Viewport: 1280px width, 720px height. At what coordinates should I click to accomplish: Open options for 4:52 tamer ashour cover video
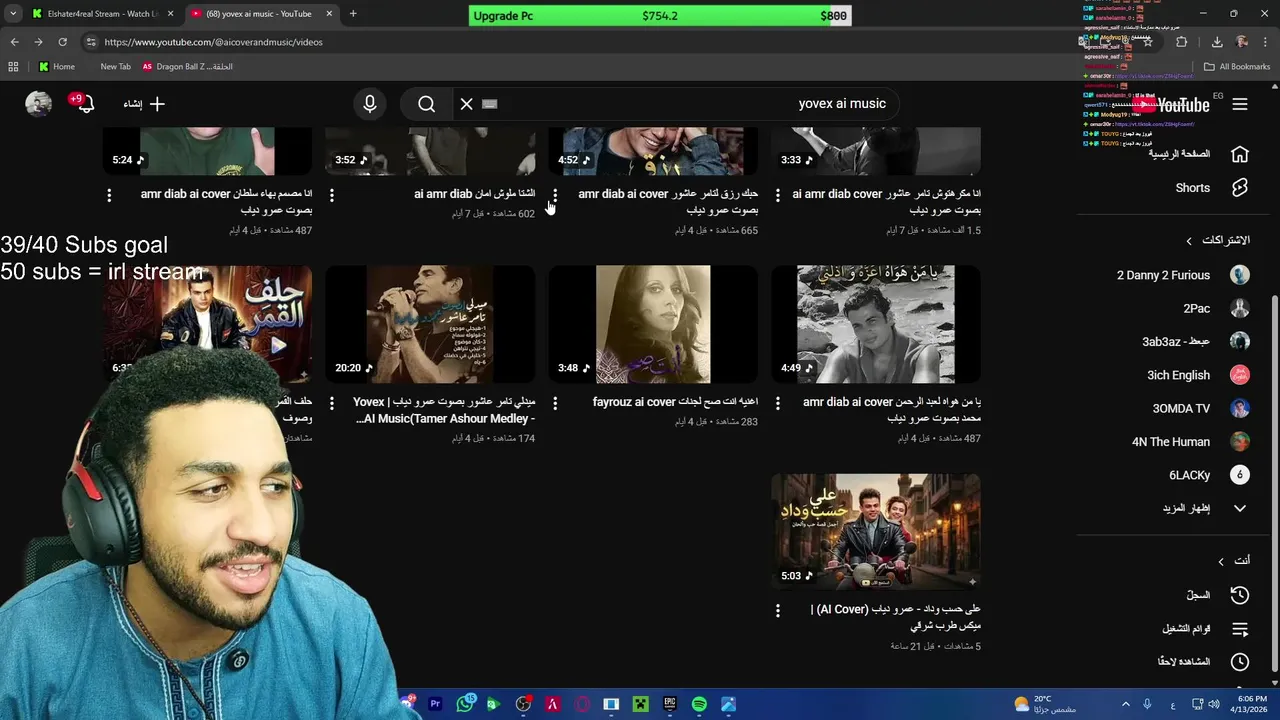[x=555, y=195]
